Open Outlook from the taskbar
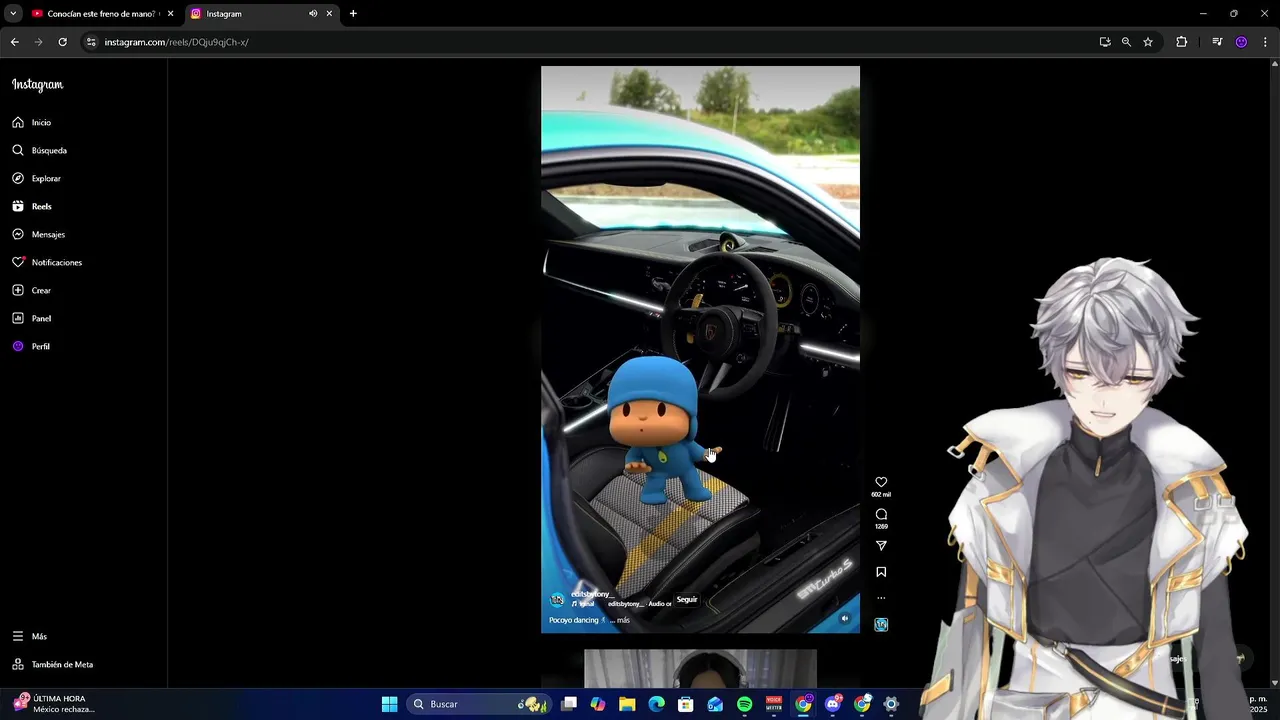Viewport: 1280px width, 720px height. tap(715, 704)
